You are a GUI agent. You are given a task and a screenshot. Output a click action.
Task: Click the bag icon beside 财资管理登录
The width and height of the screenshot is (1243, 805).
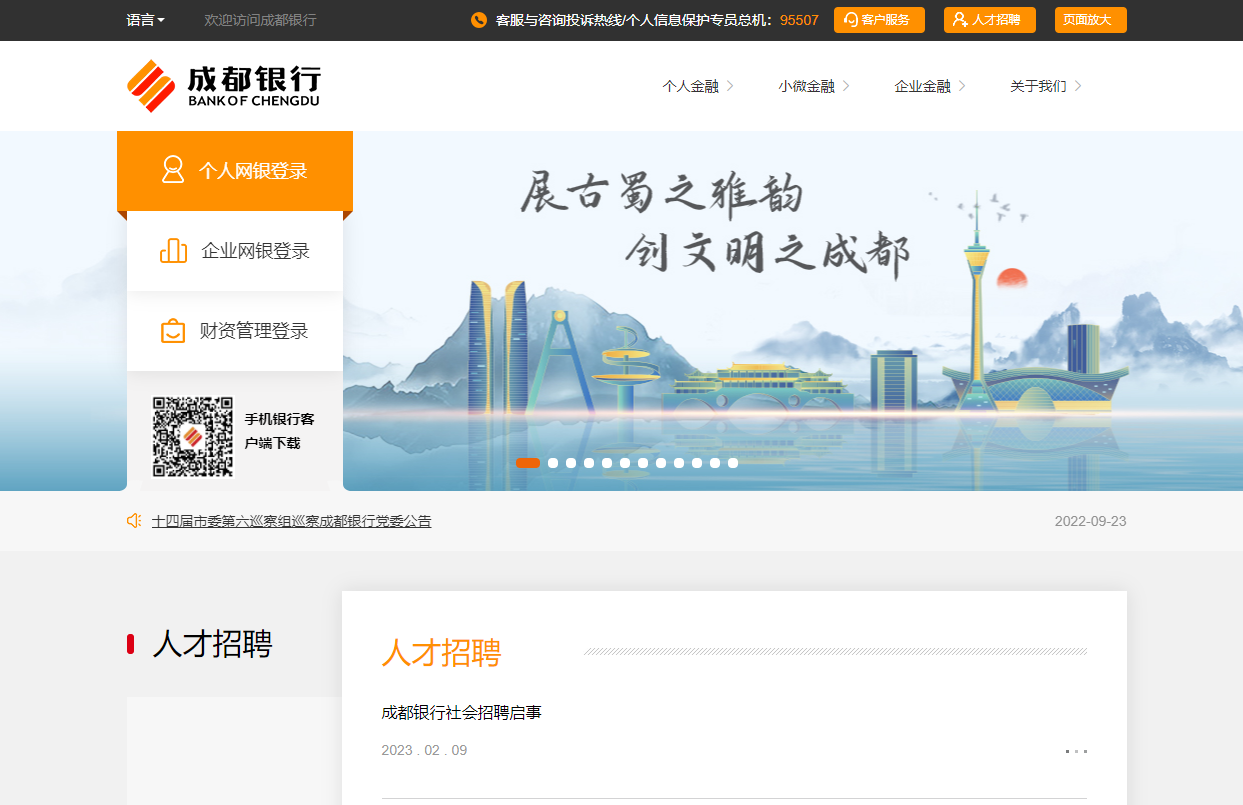(173, 330)
